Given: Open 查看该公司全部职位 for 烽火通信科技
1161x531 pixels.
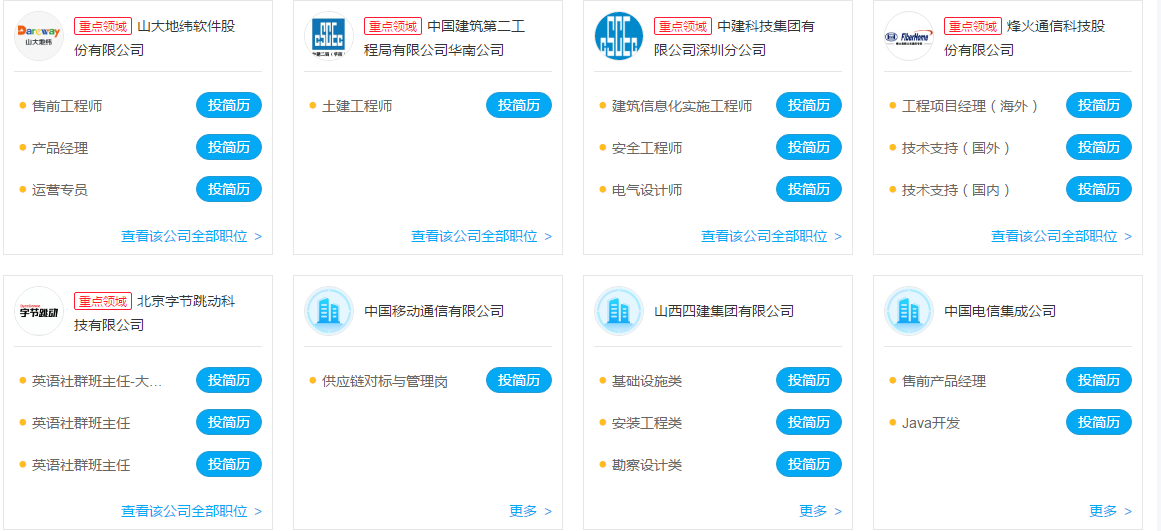Looking at the screenshot, I should pos(1061,237).
